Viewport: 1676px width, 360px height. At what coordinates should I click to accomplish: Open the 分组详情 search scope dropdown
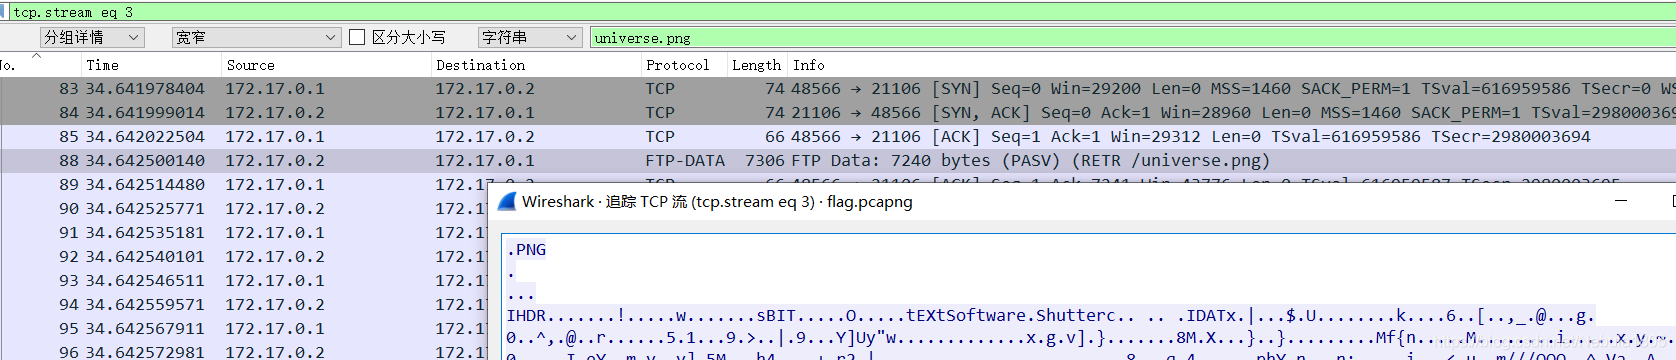coord(93,37)
